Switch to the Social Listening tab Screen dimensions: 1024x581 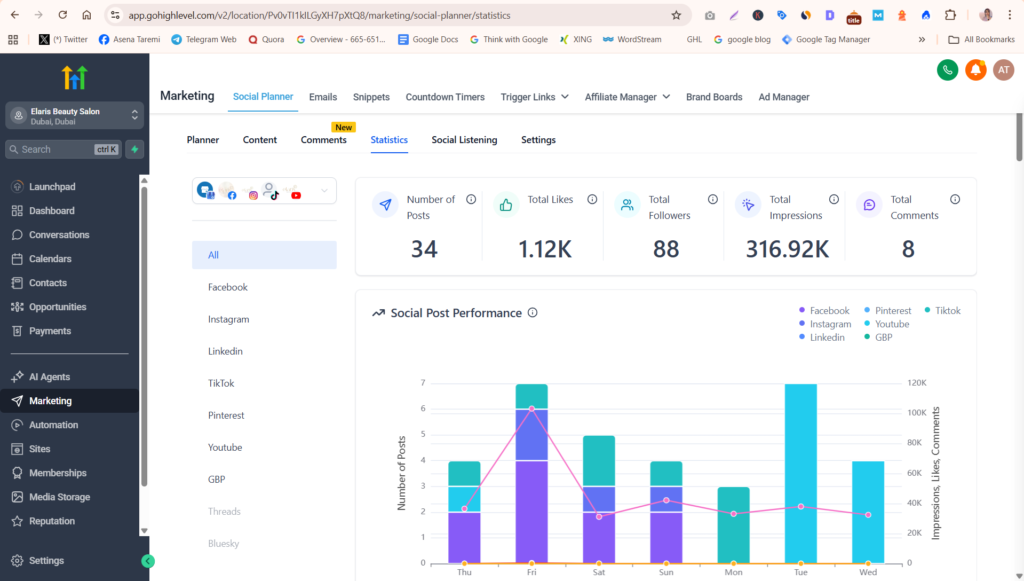pyautogui.click(x=464, y=140)
